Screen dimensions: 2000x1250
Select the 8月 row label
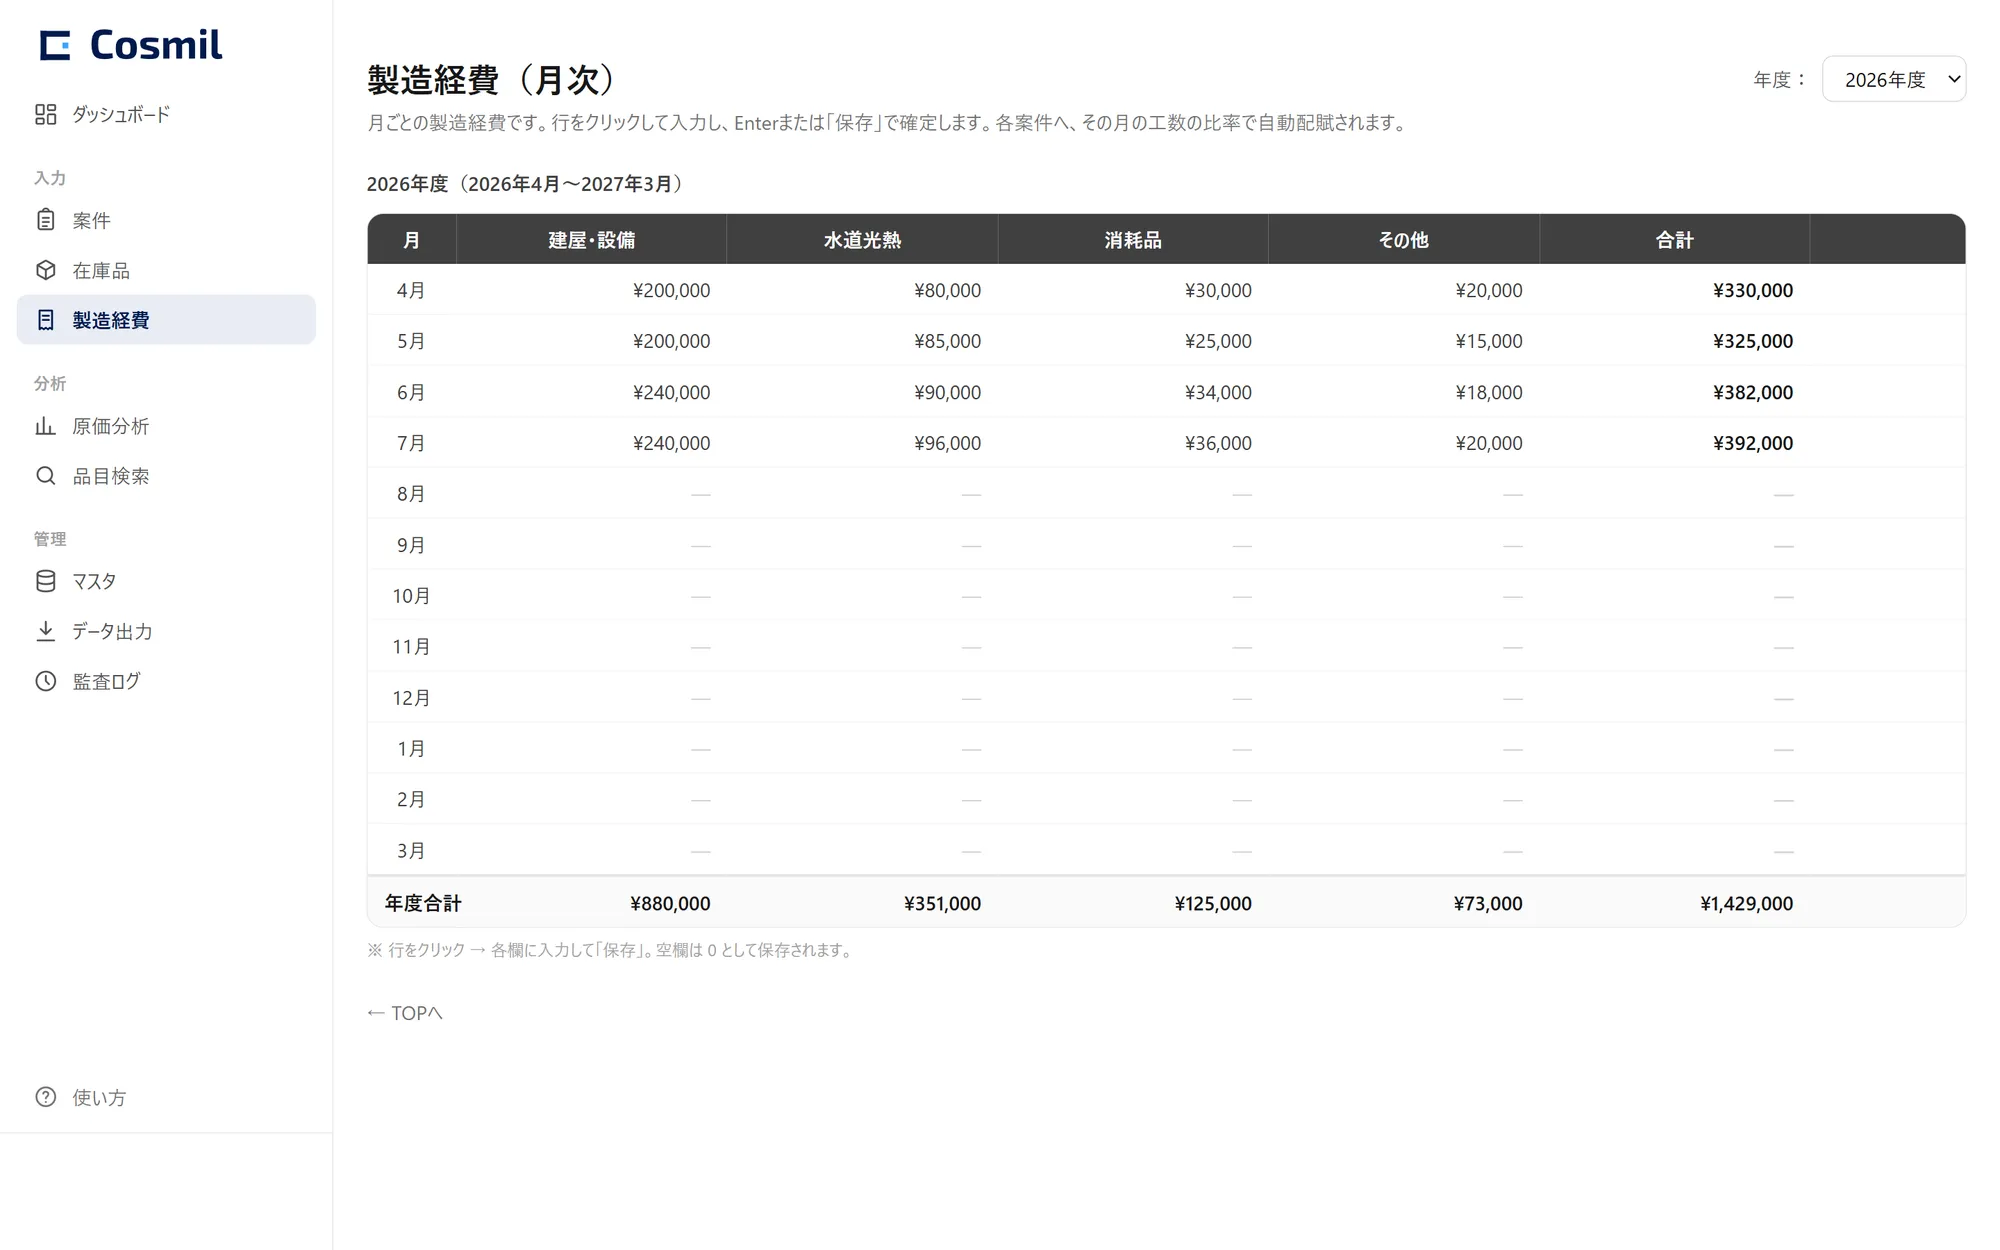[x=411, y=494]
